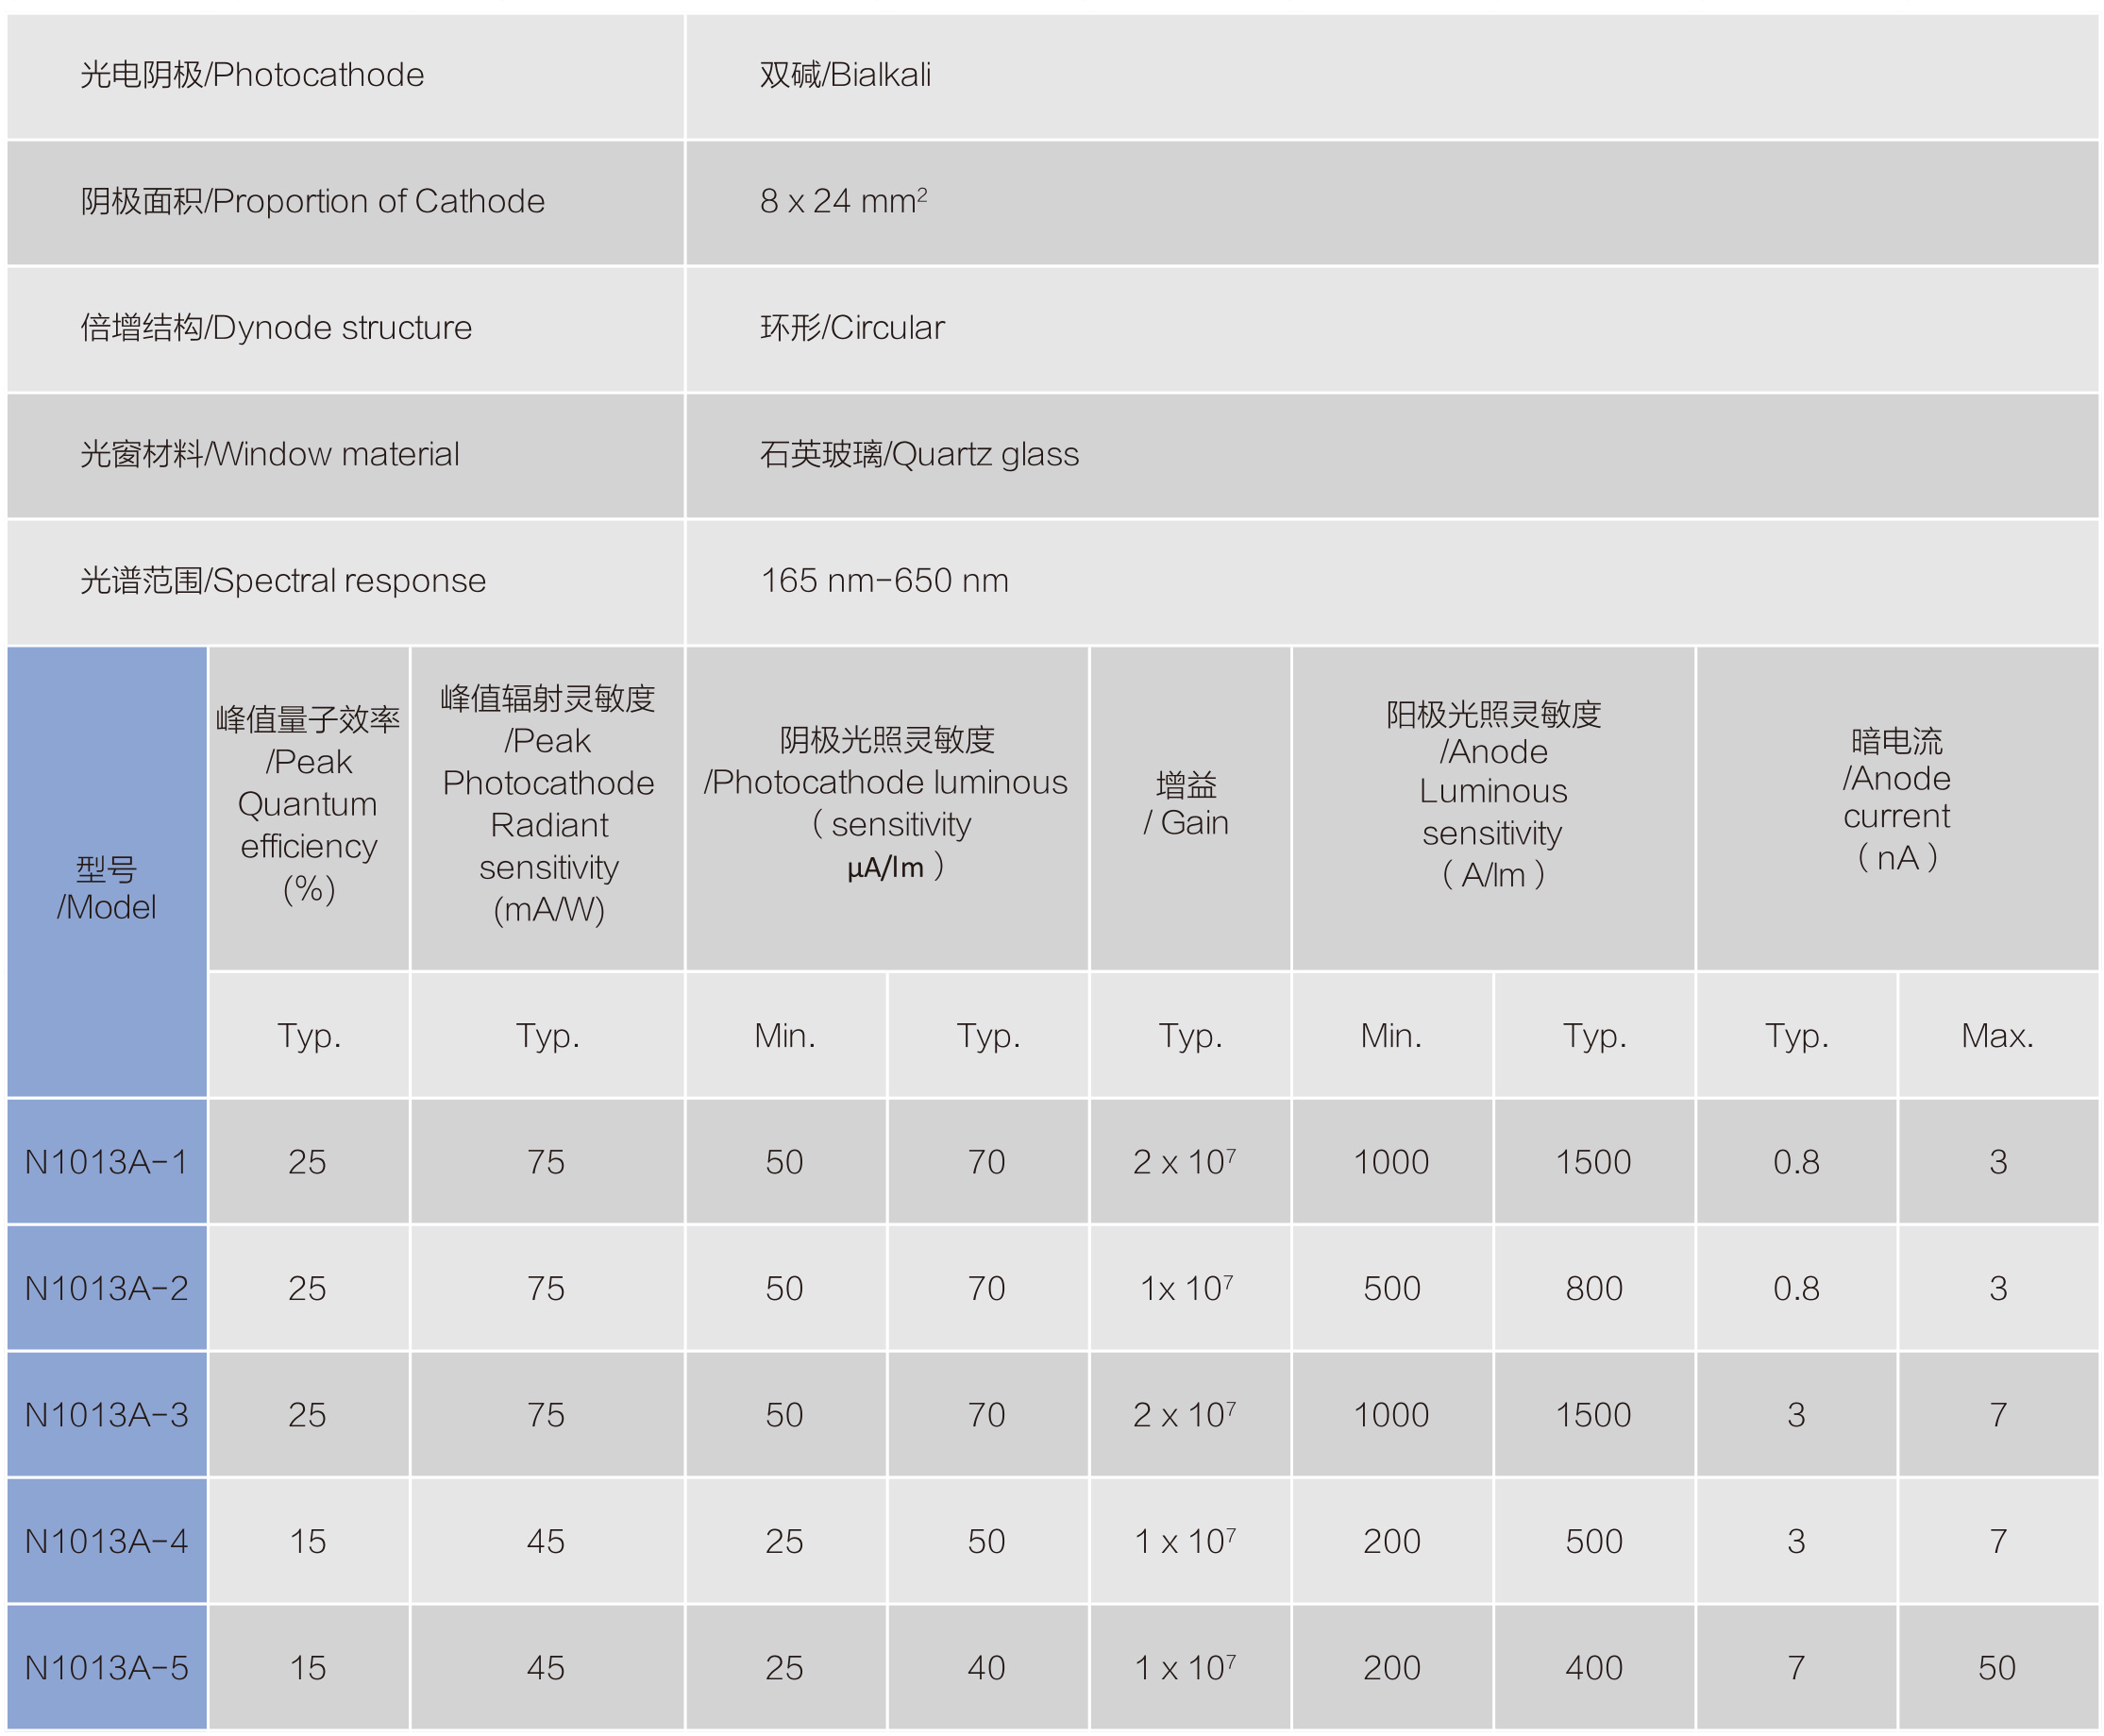The height and width of the screenshot is (1736, 2104).
Task: Click the 光电阴极/Photocathode label cell
Action: [252, 75]
